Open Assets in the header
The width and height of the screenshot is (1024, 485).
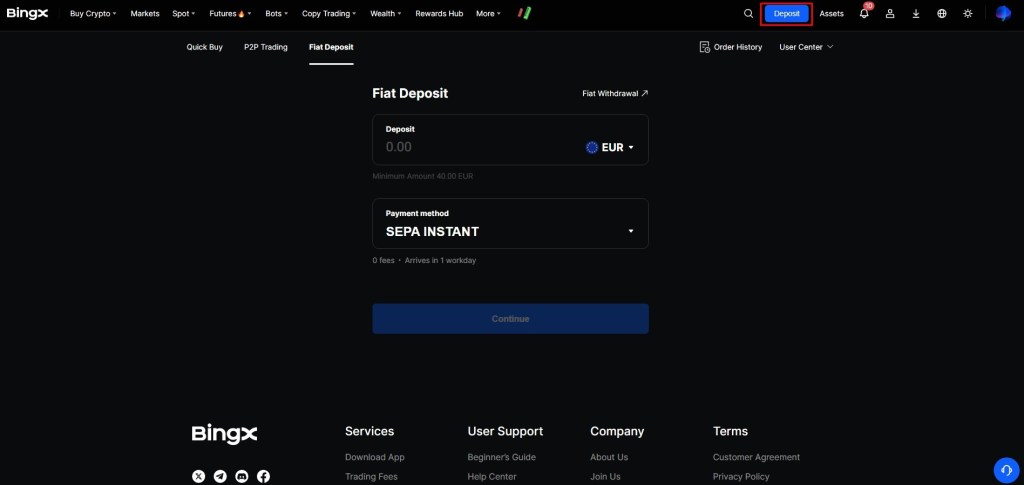[831, 14]
